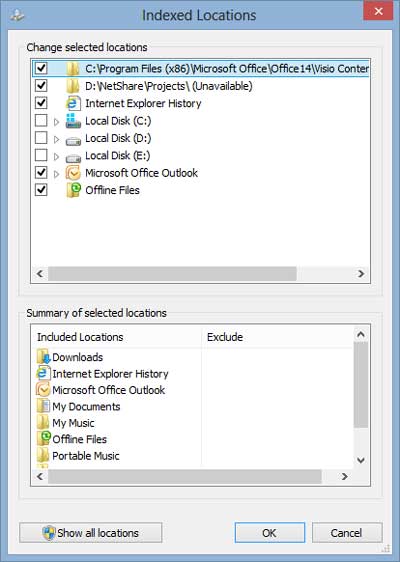
Task: Click right arrow of locations tree scrollbar
Action: pyautogui.click(x=361, y=274)
